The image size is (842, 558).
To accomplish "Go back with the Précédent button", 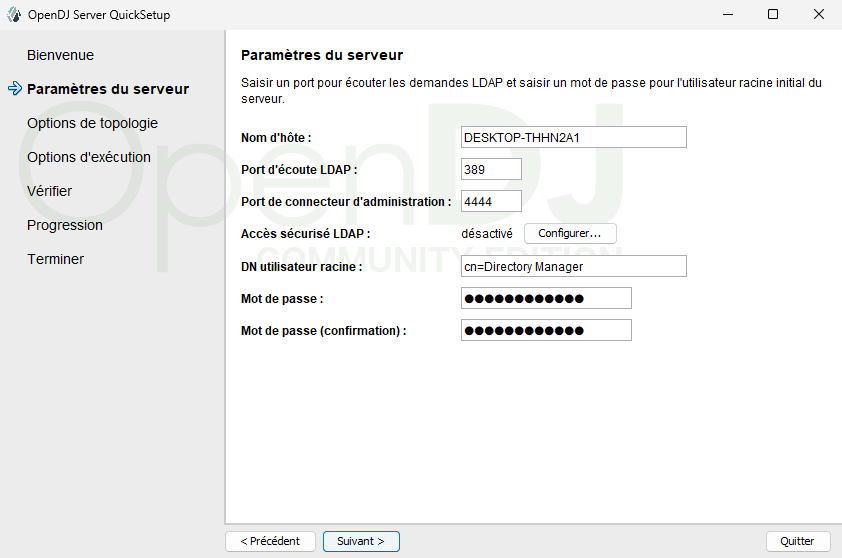I will tap(270, 541).
